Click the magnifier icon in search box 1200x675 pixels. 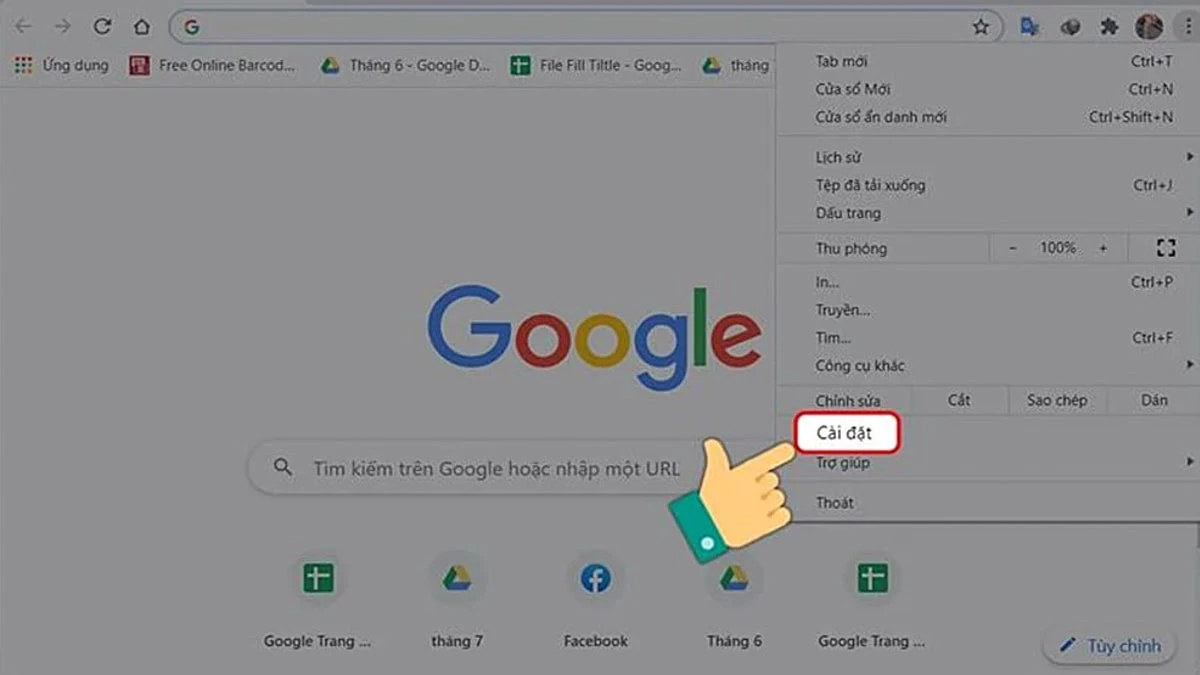coord(283,468)
